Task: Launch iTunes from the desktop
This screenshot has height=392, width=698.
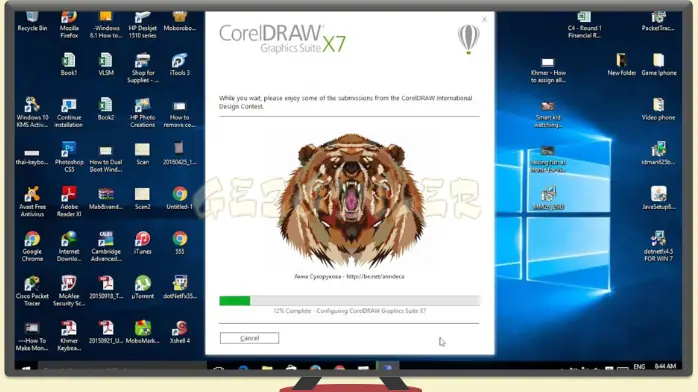Action: (142, 243)
